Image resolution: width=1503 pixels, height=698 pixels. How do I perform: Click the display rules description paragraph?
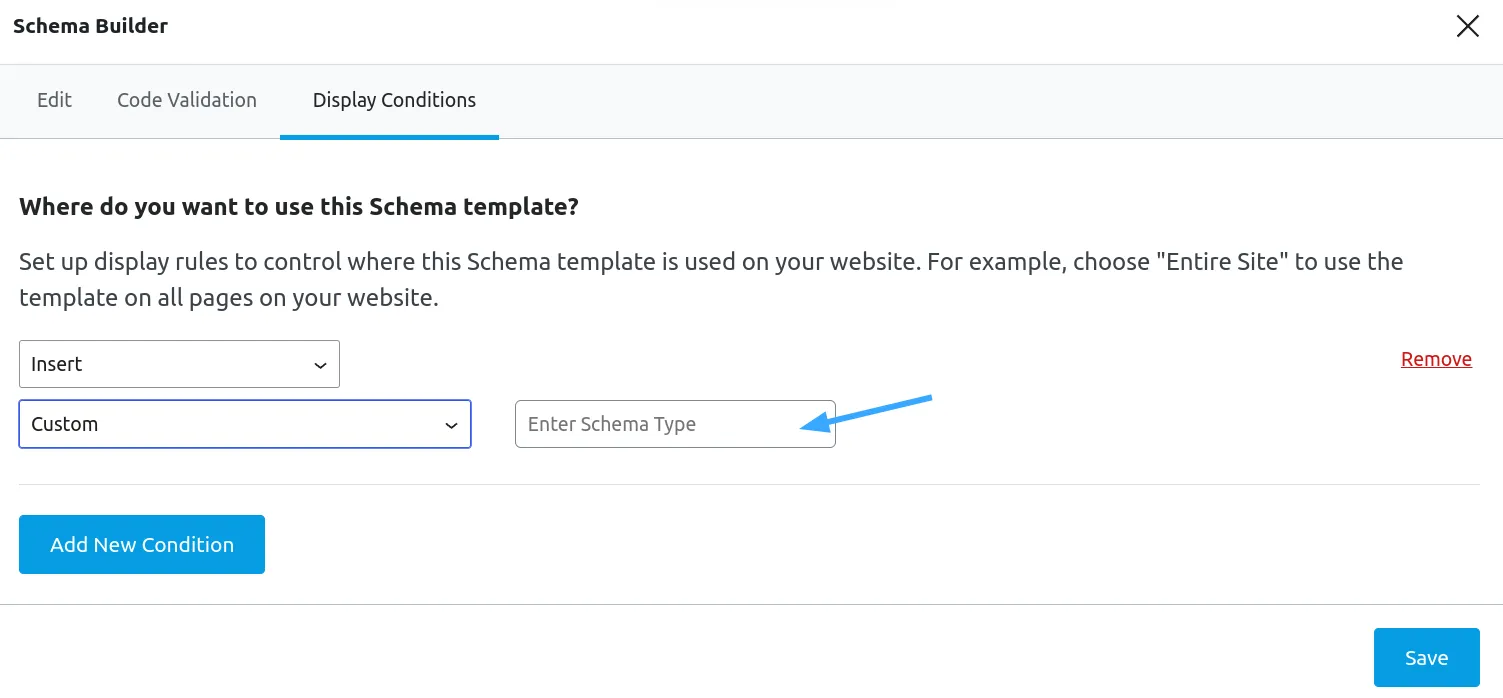point(711,280)
